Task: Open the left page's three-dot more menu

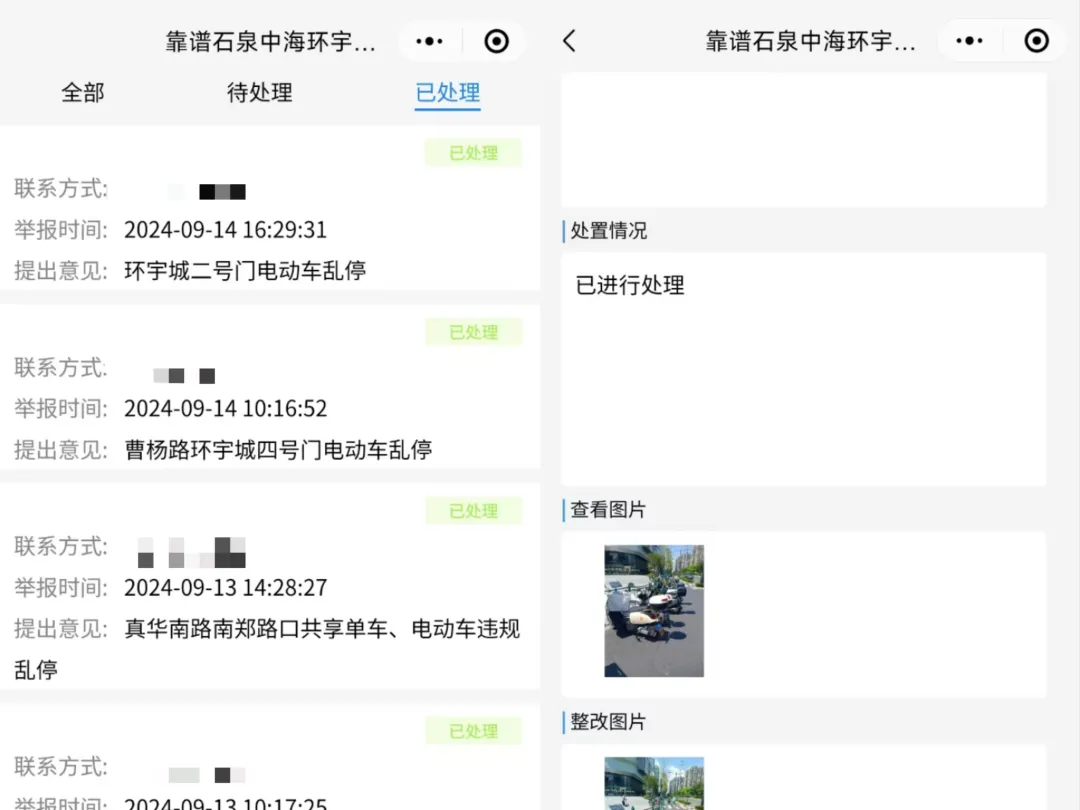Action: tap(429, 41)
